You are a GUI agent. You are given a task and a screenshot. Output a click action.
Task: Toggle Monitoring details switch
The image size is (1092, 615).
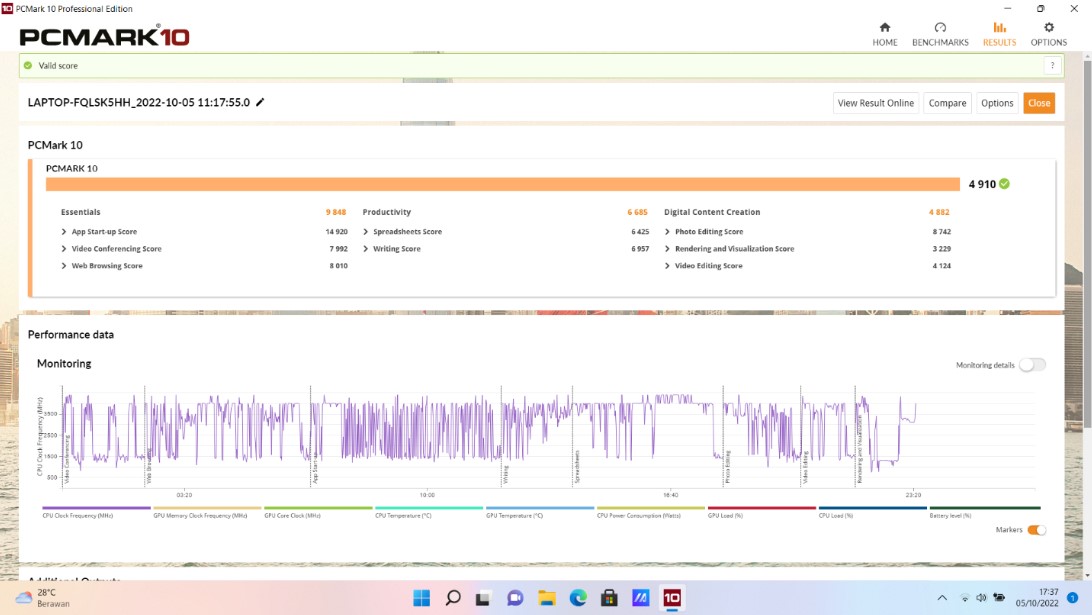[1032, 365]
